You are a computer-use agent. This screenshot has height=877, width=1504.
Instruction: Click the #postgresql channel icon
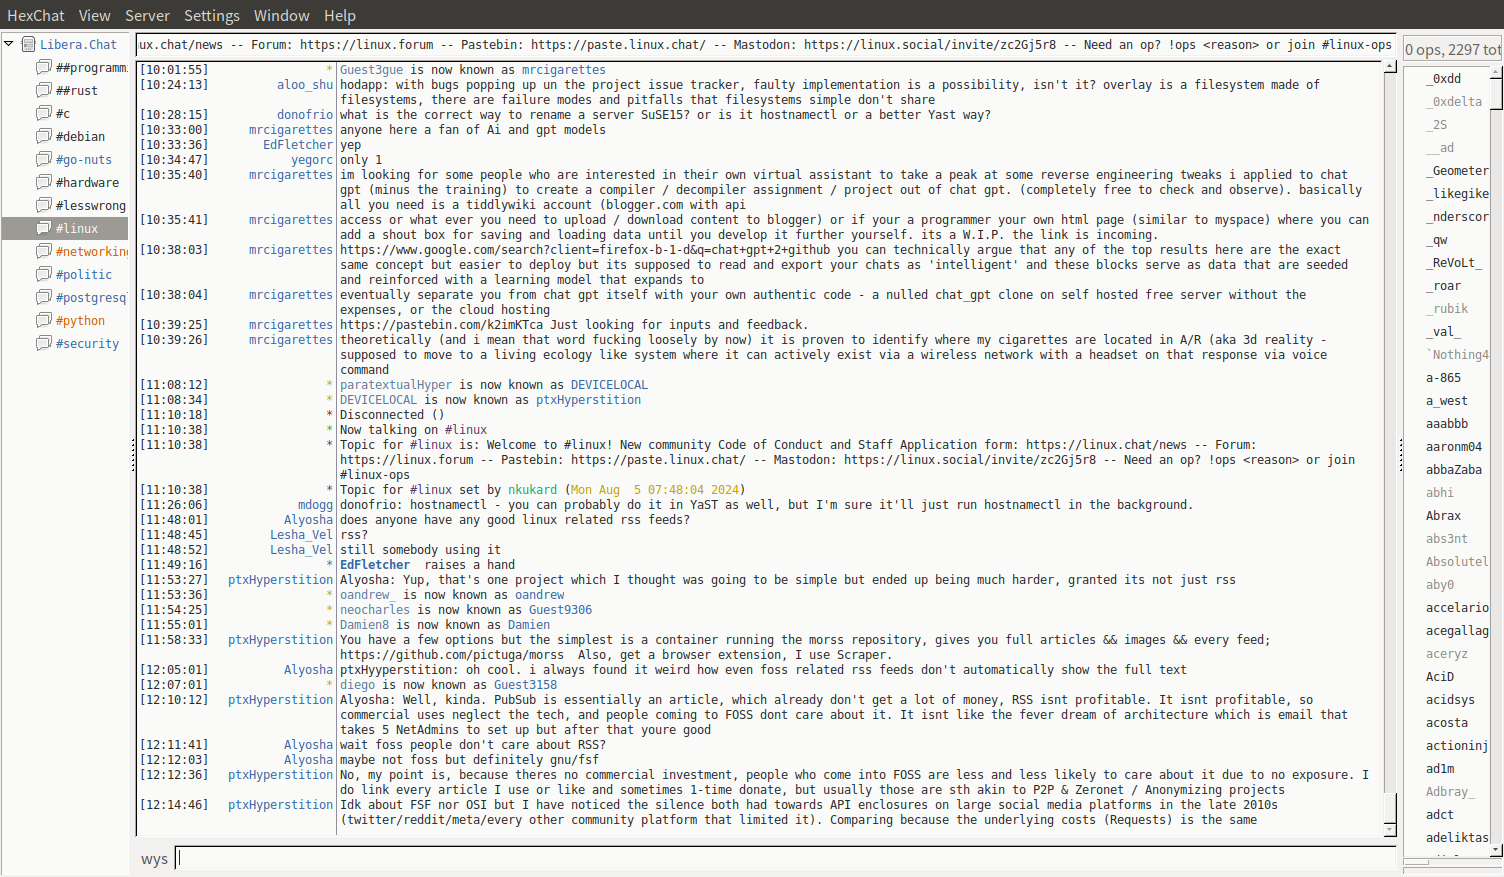pyautogui.click(x=44, y=297)
